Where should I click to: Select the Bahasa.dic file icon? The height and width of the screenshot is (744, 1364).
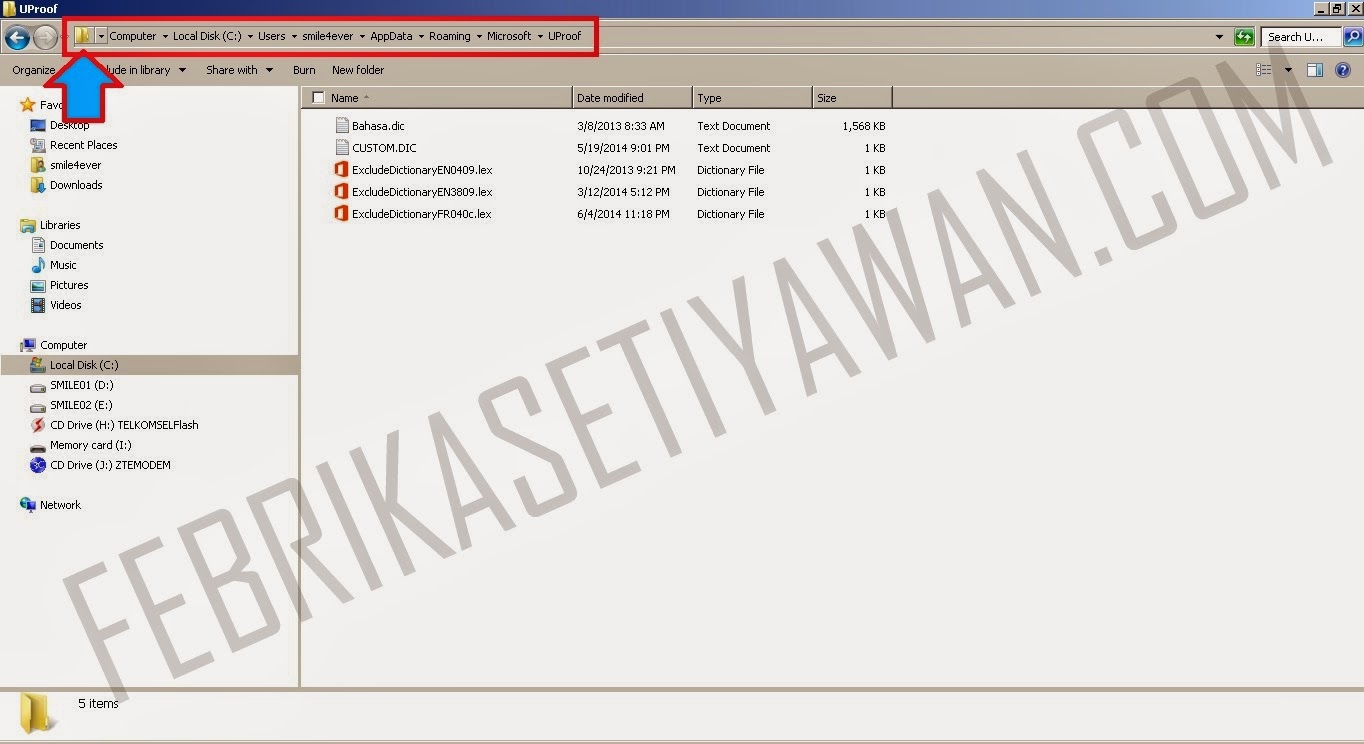coord(342,126)
